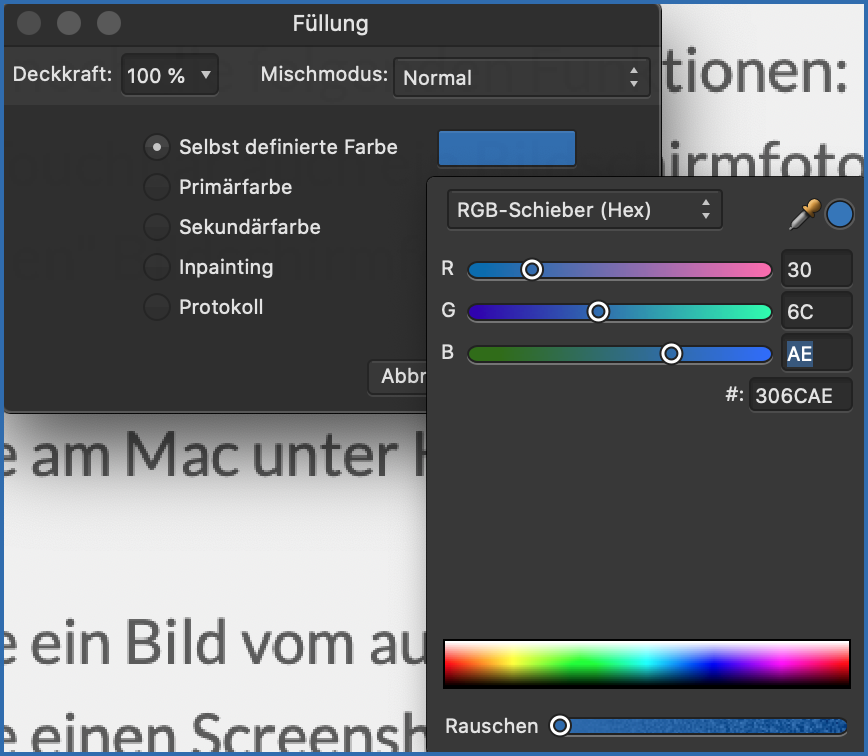Click the Rauschen noise slider handle
The image size is (868, 756).
[560, 725]
